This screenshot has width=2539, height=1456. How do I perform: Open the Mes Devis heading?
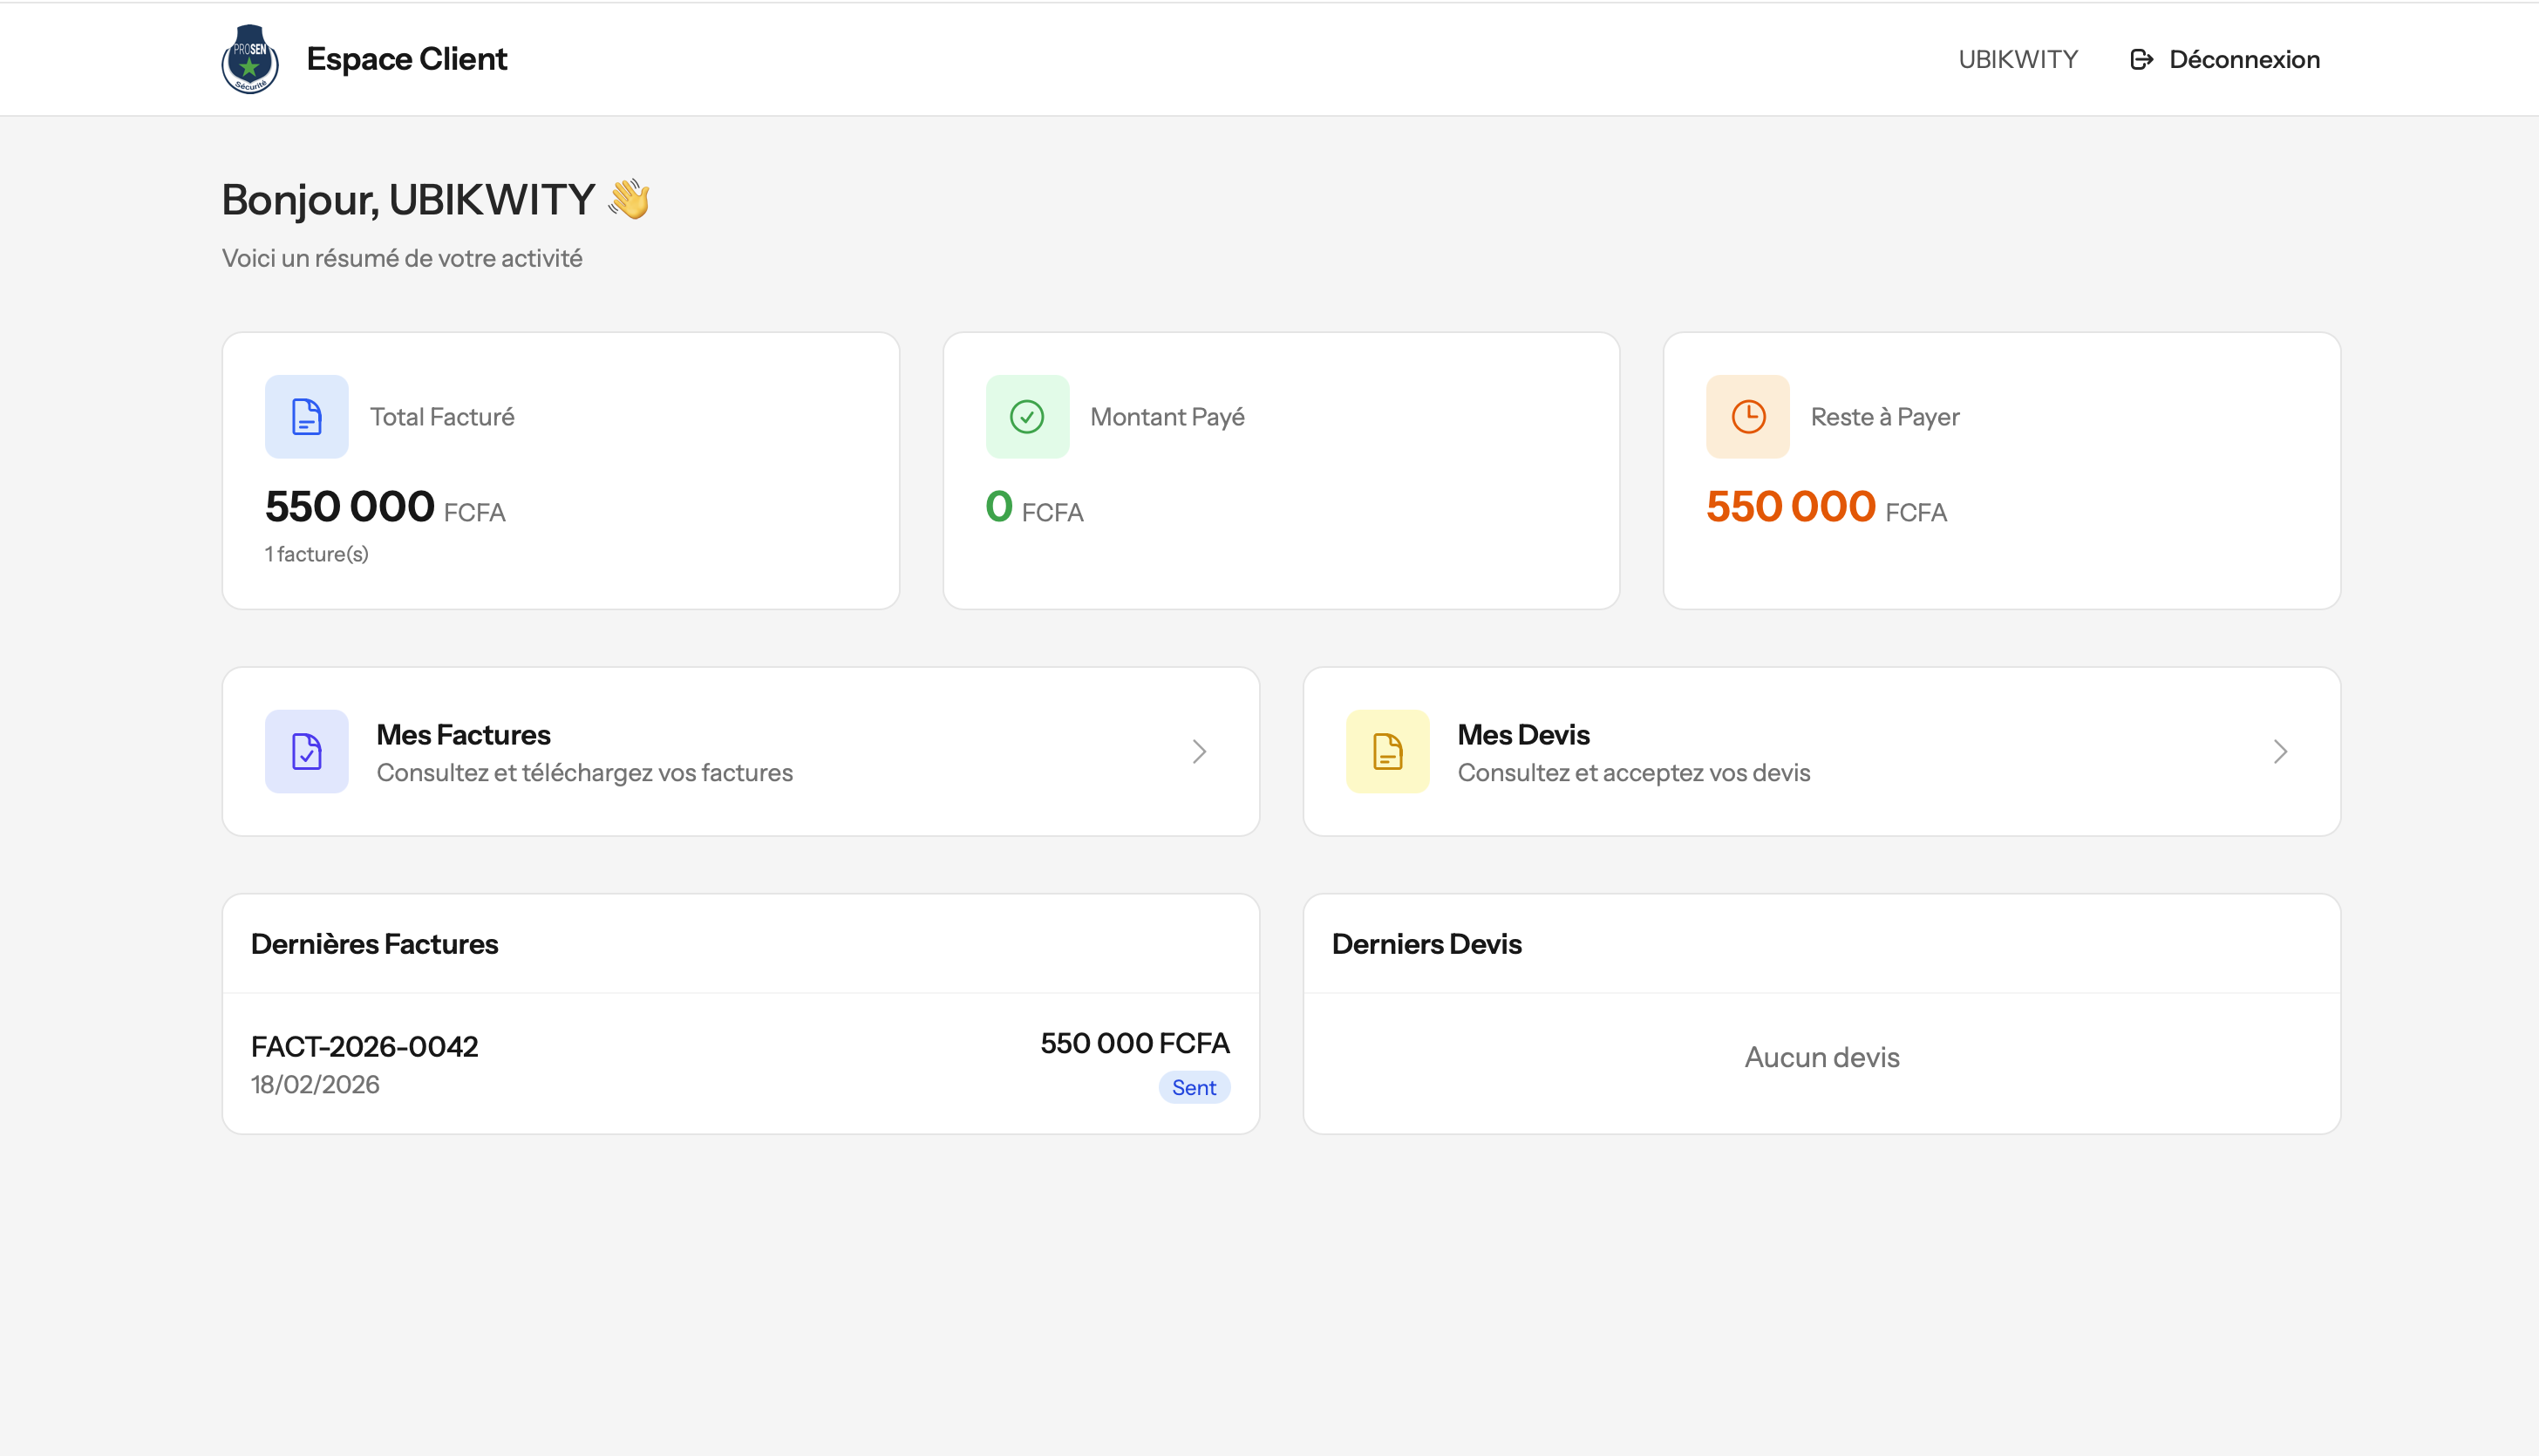pos(1523,735)
